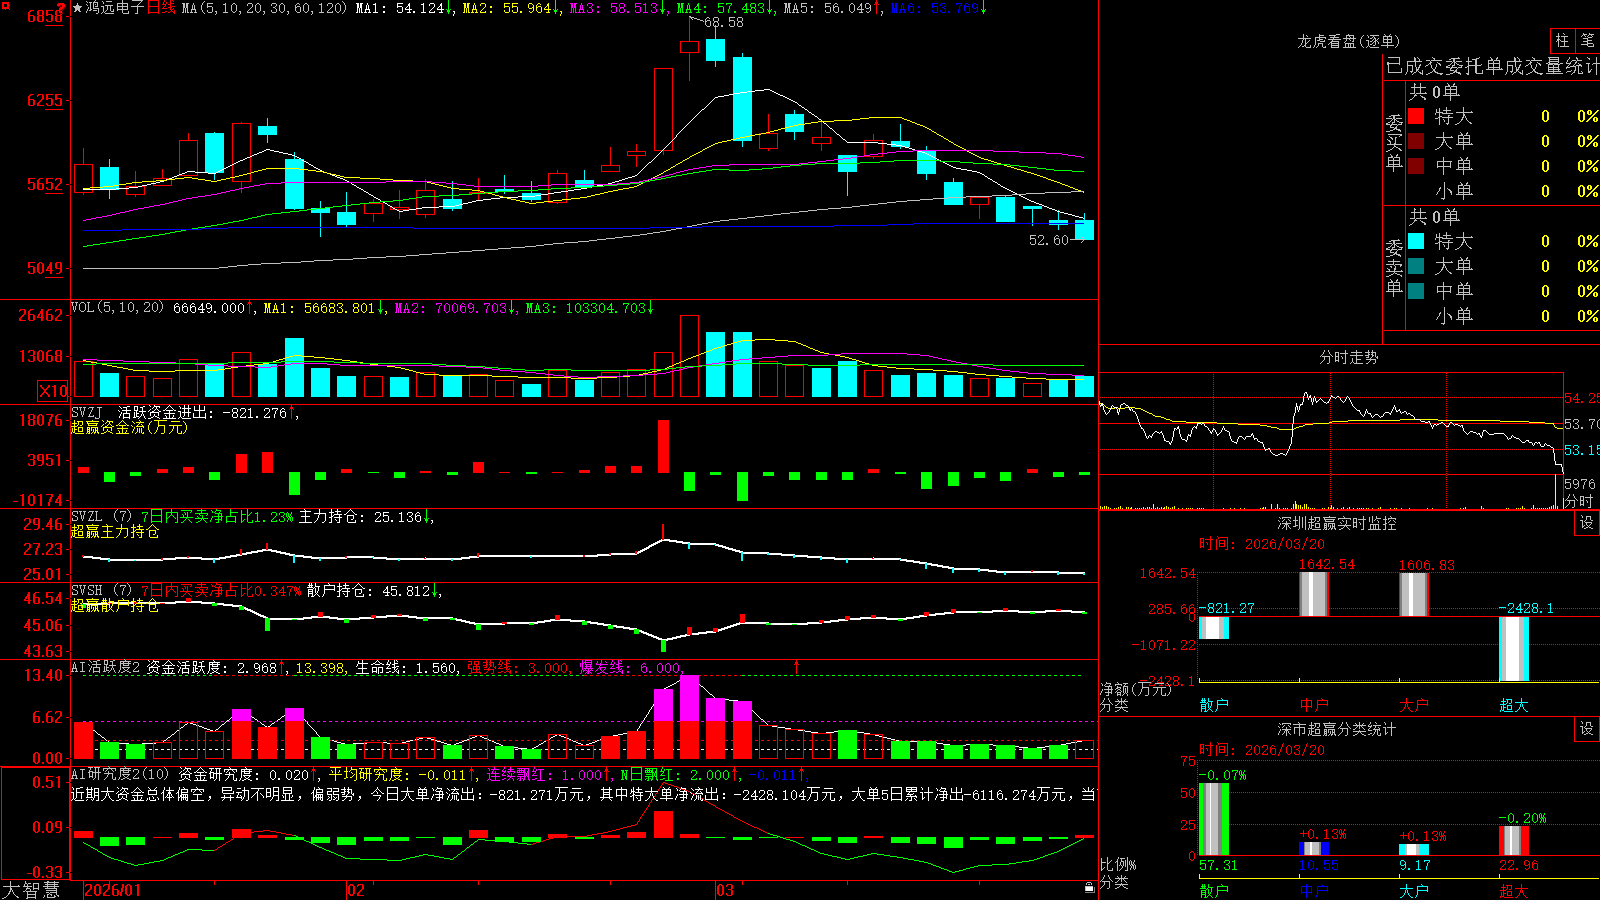Click the star icon before 鸿远电子
The height and width of the screenshot is (900, 1600).
[x=77, y=8]
